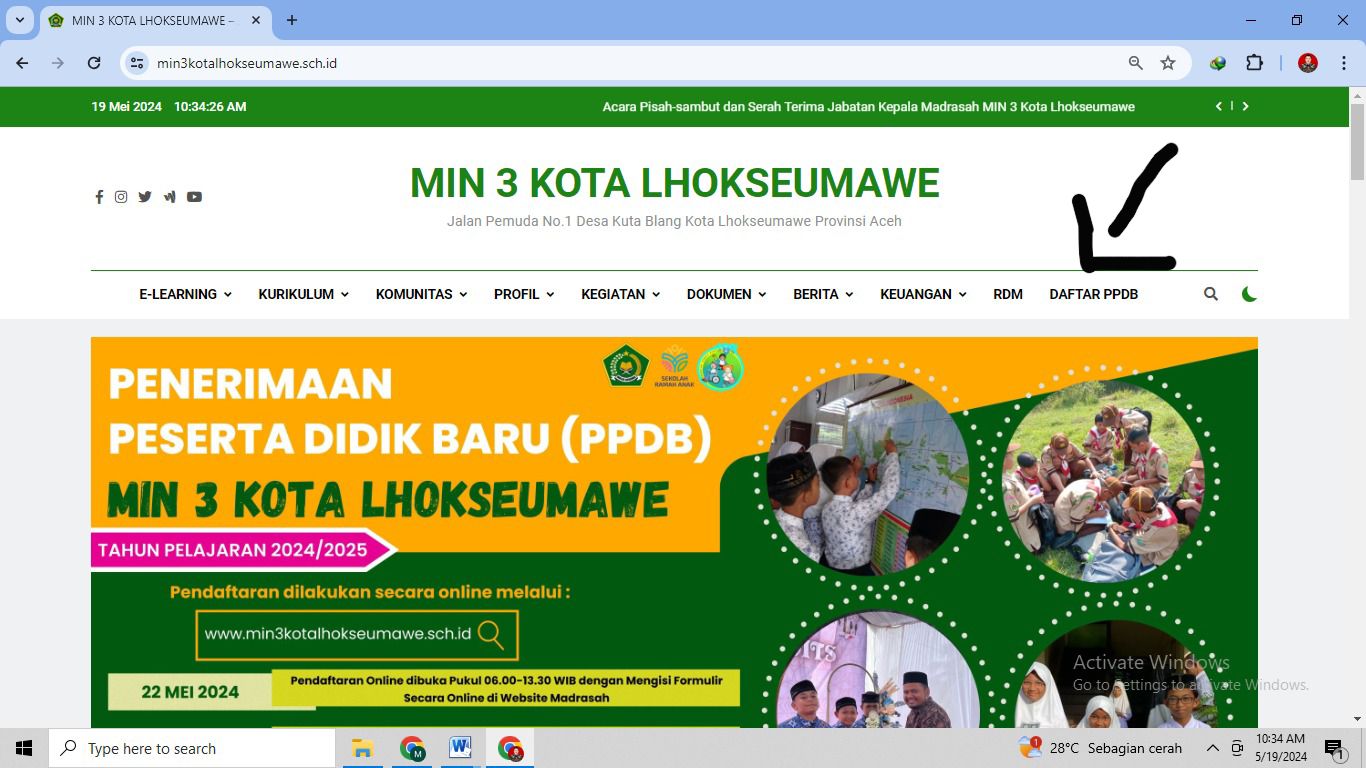Open the YouTube channel icon
The width and height of the screenshot is (1366, 768).
194,197
